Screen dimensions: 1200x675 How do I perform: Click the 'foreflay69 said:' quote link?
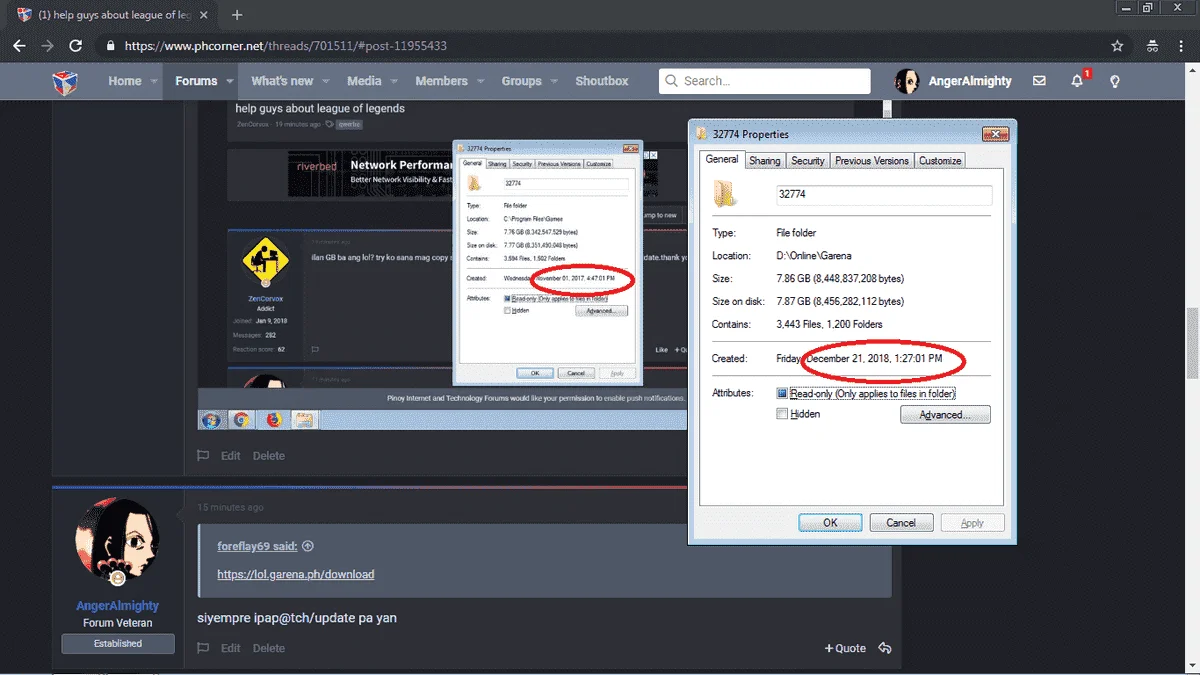click(257, 546)
